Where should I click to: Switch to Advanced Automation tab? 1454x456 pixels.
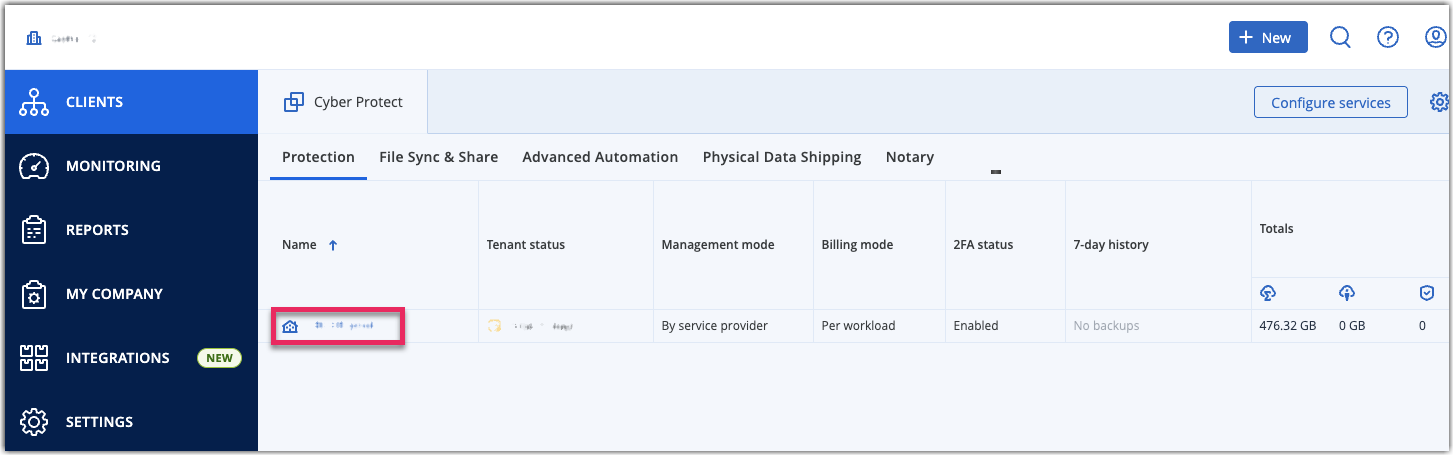click(600, 157)
